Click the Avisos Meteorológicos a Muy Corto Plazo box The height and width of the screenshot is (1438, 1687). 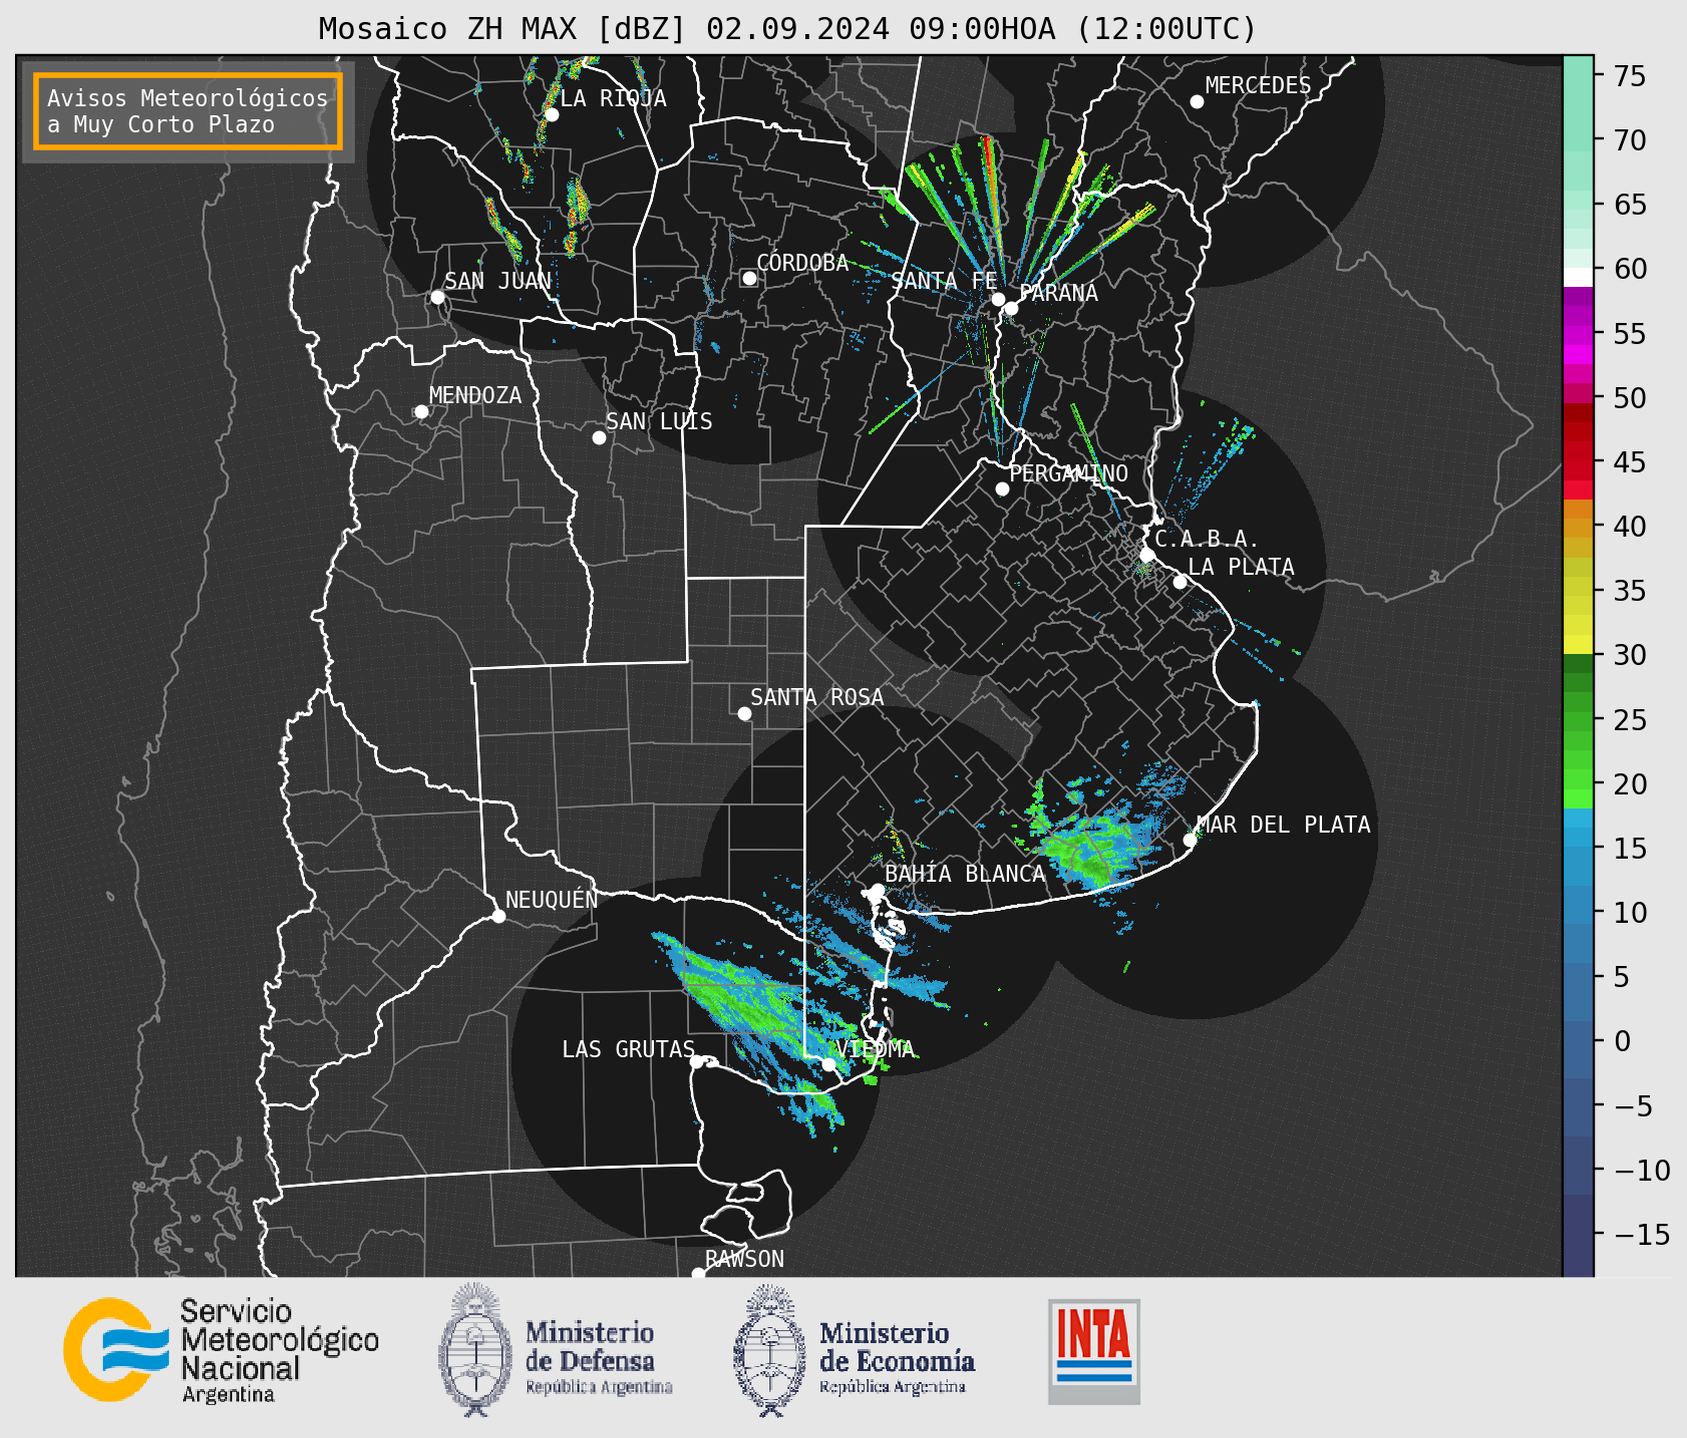[x=188, y=111]
